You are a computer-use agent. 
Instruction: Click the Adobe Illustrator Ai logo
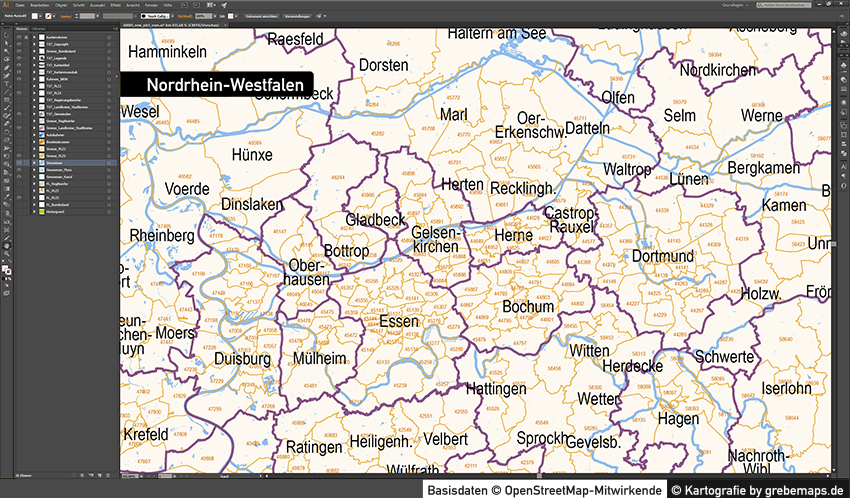tap(6, 6)
